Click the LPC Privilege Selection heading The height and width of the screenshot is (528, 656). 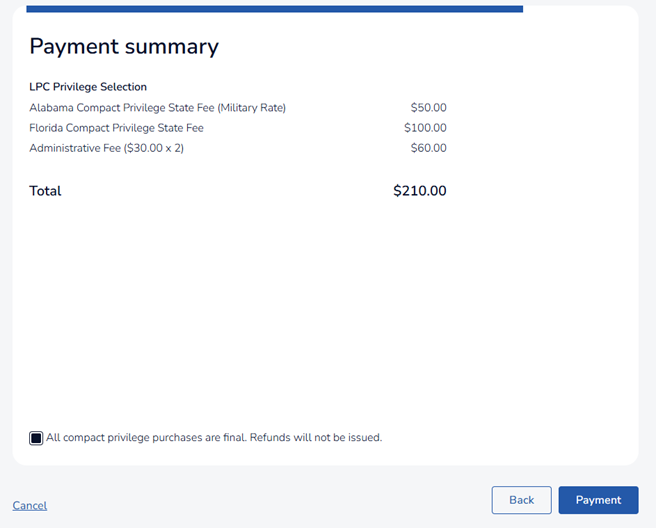88,87
